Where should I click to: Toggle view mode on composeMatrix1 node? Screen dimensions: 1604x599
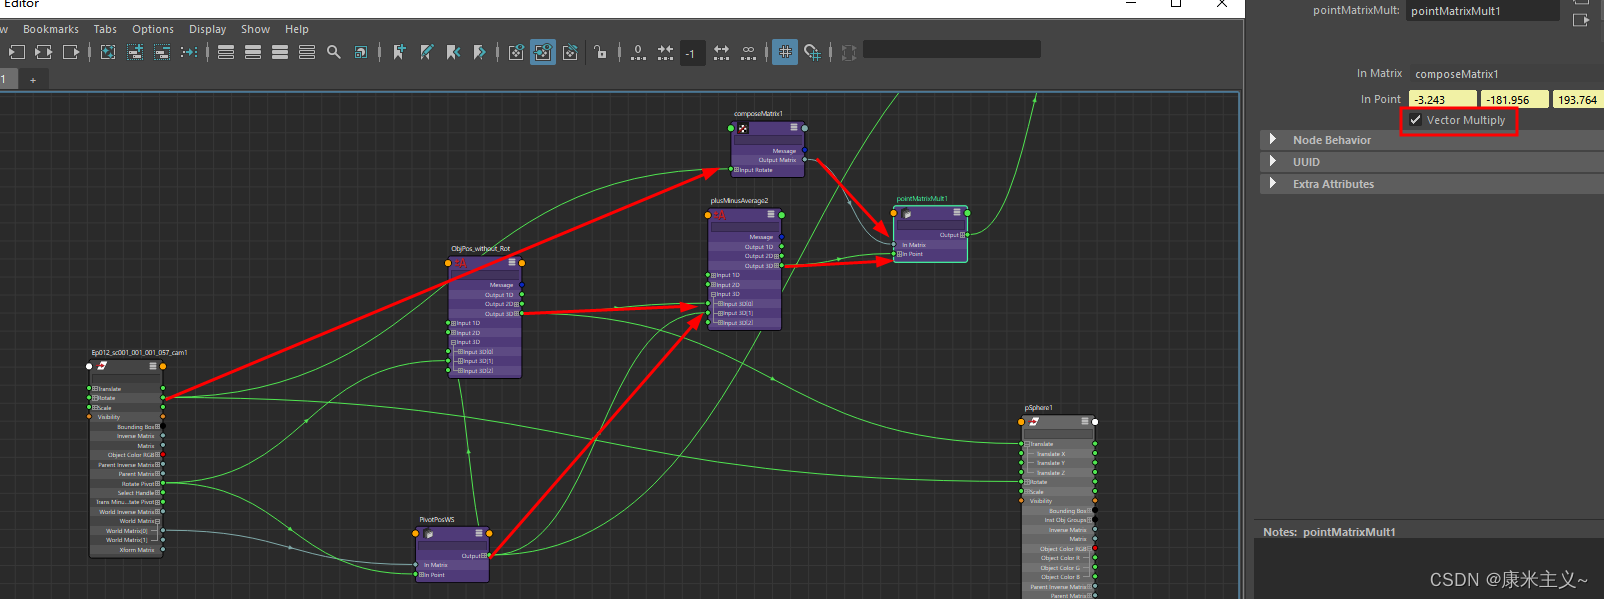coord(794,127)
